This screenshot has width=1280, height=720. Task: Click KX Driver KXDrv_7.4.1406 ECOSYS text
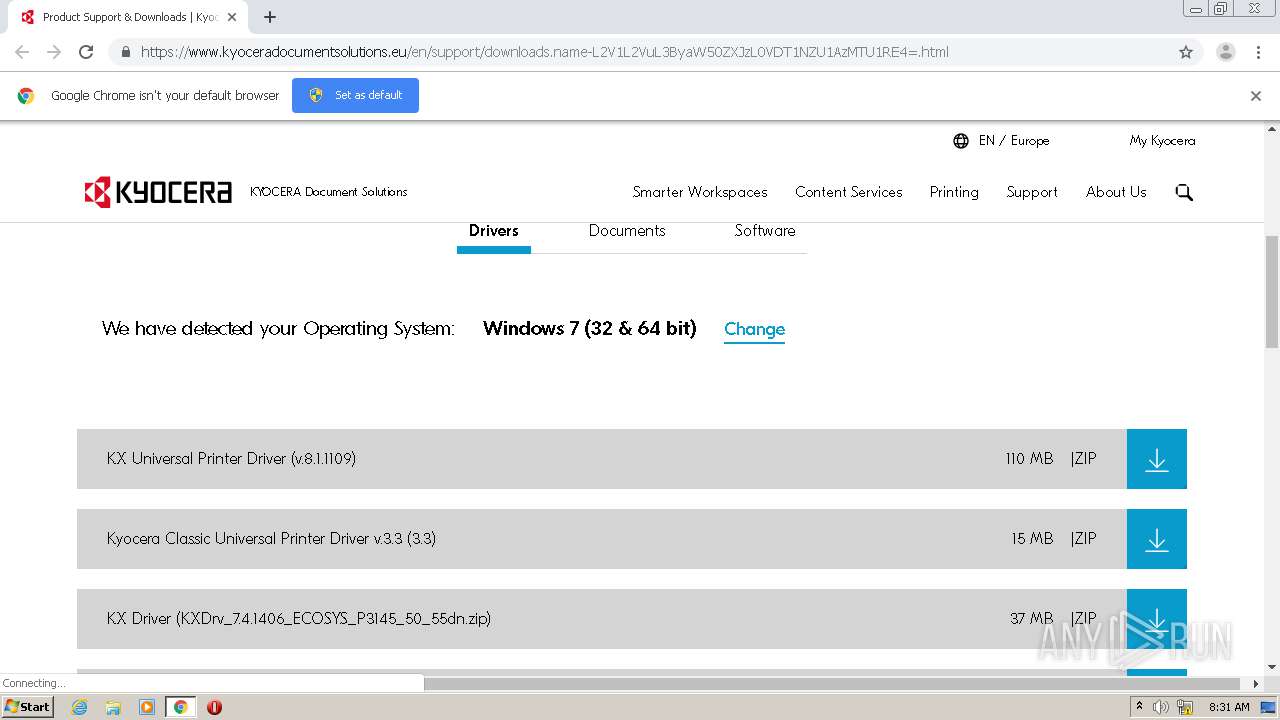299,619
